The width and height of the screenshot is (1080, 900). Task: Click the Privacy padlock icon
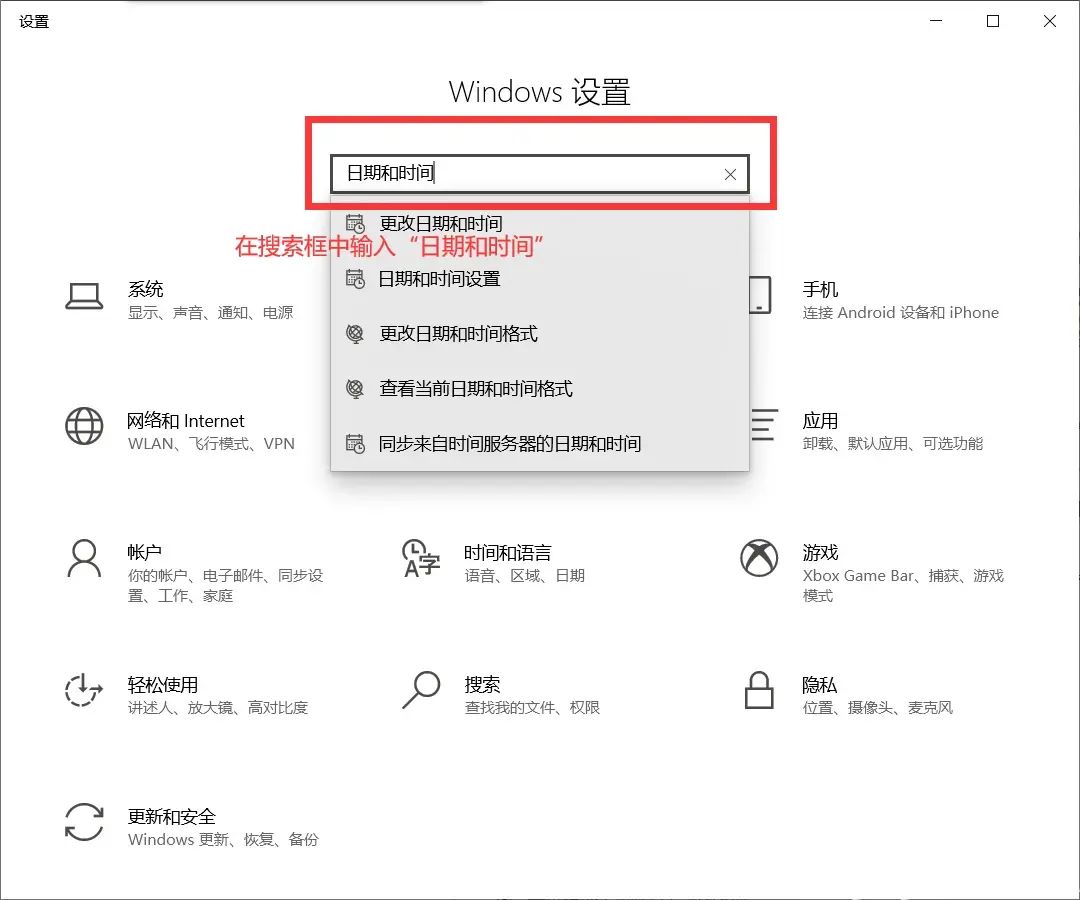[759, 690]
